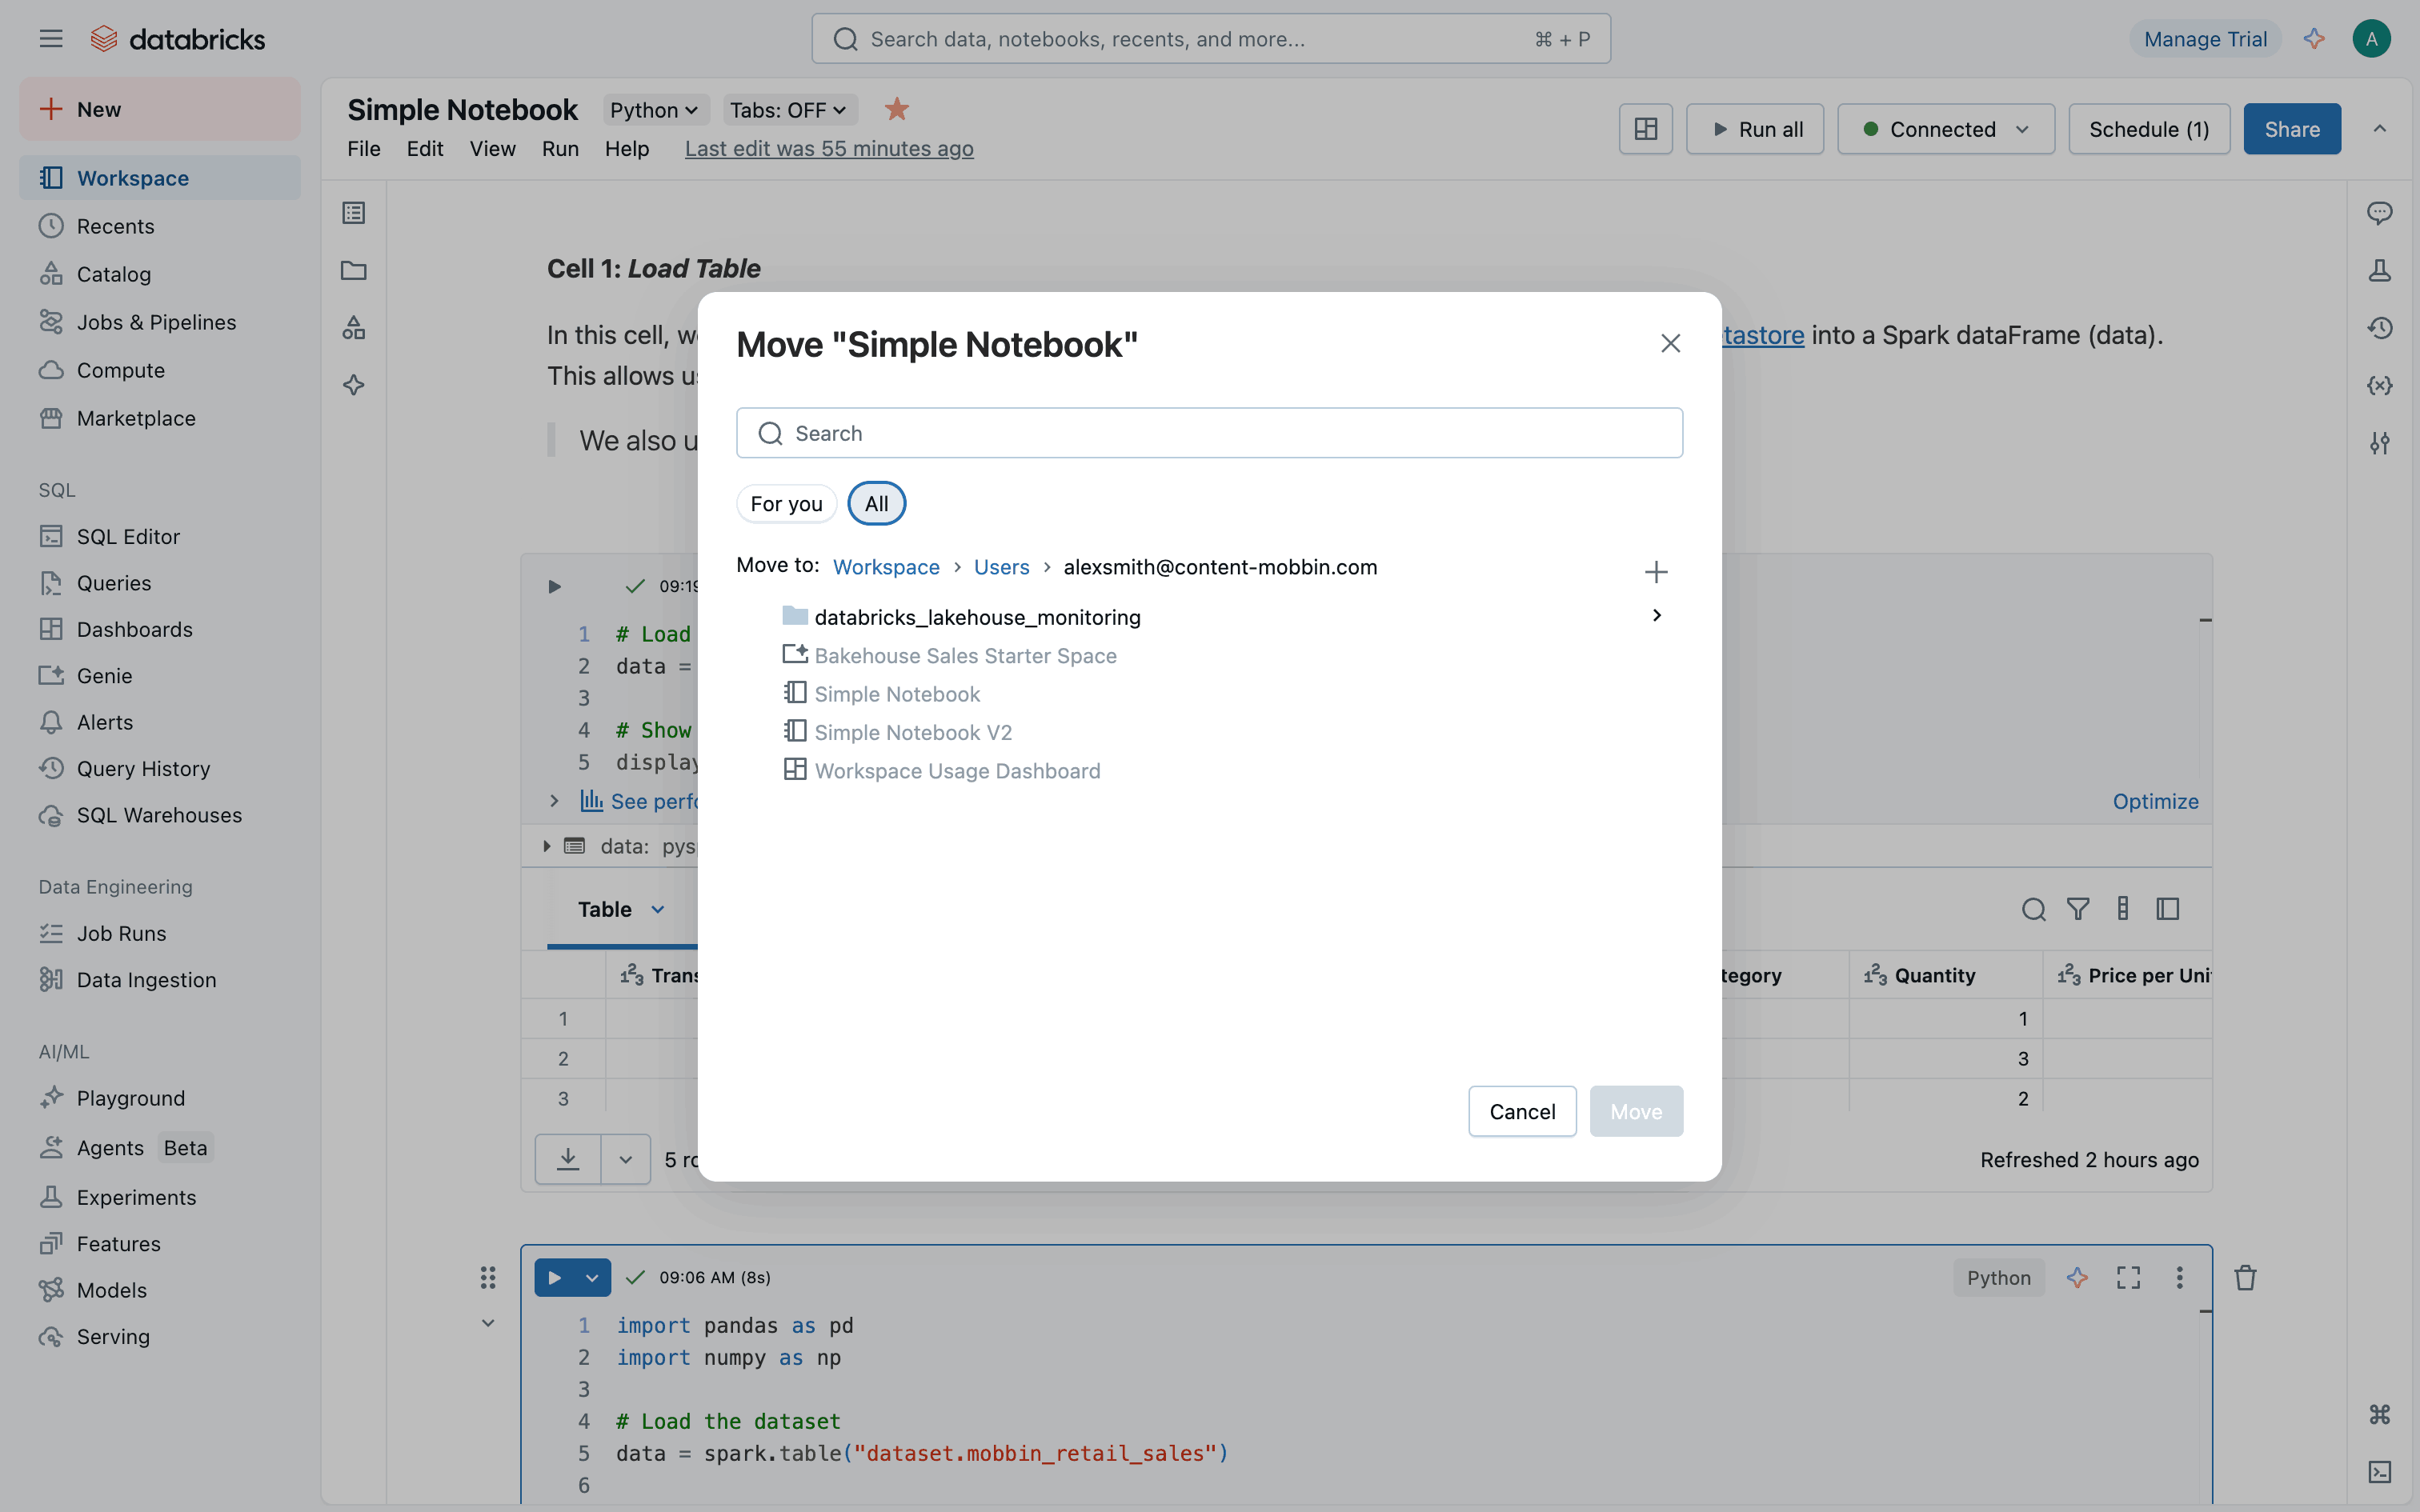This screenshot has height=1512, width=2420.
Task: Navigate to Users breadcrumb link
Action: click(1001, 567)
